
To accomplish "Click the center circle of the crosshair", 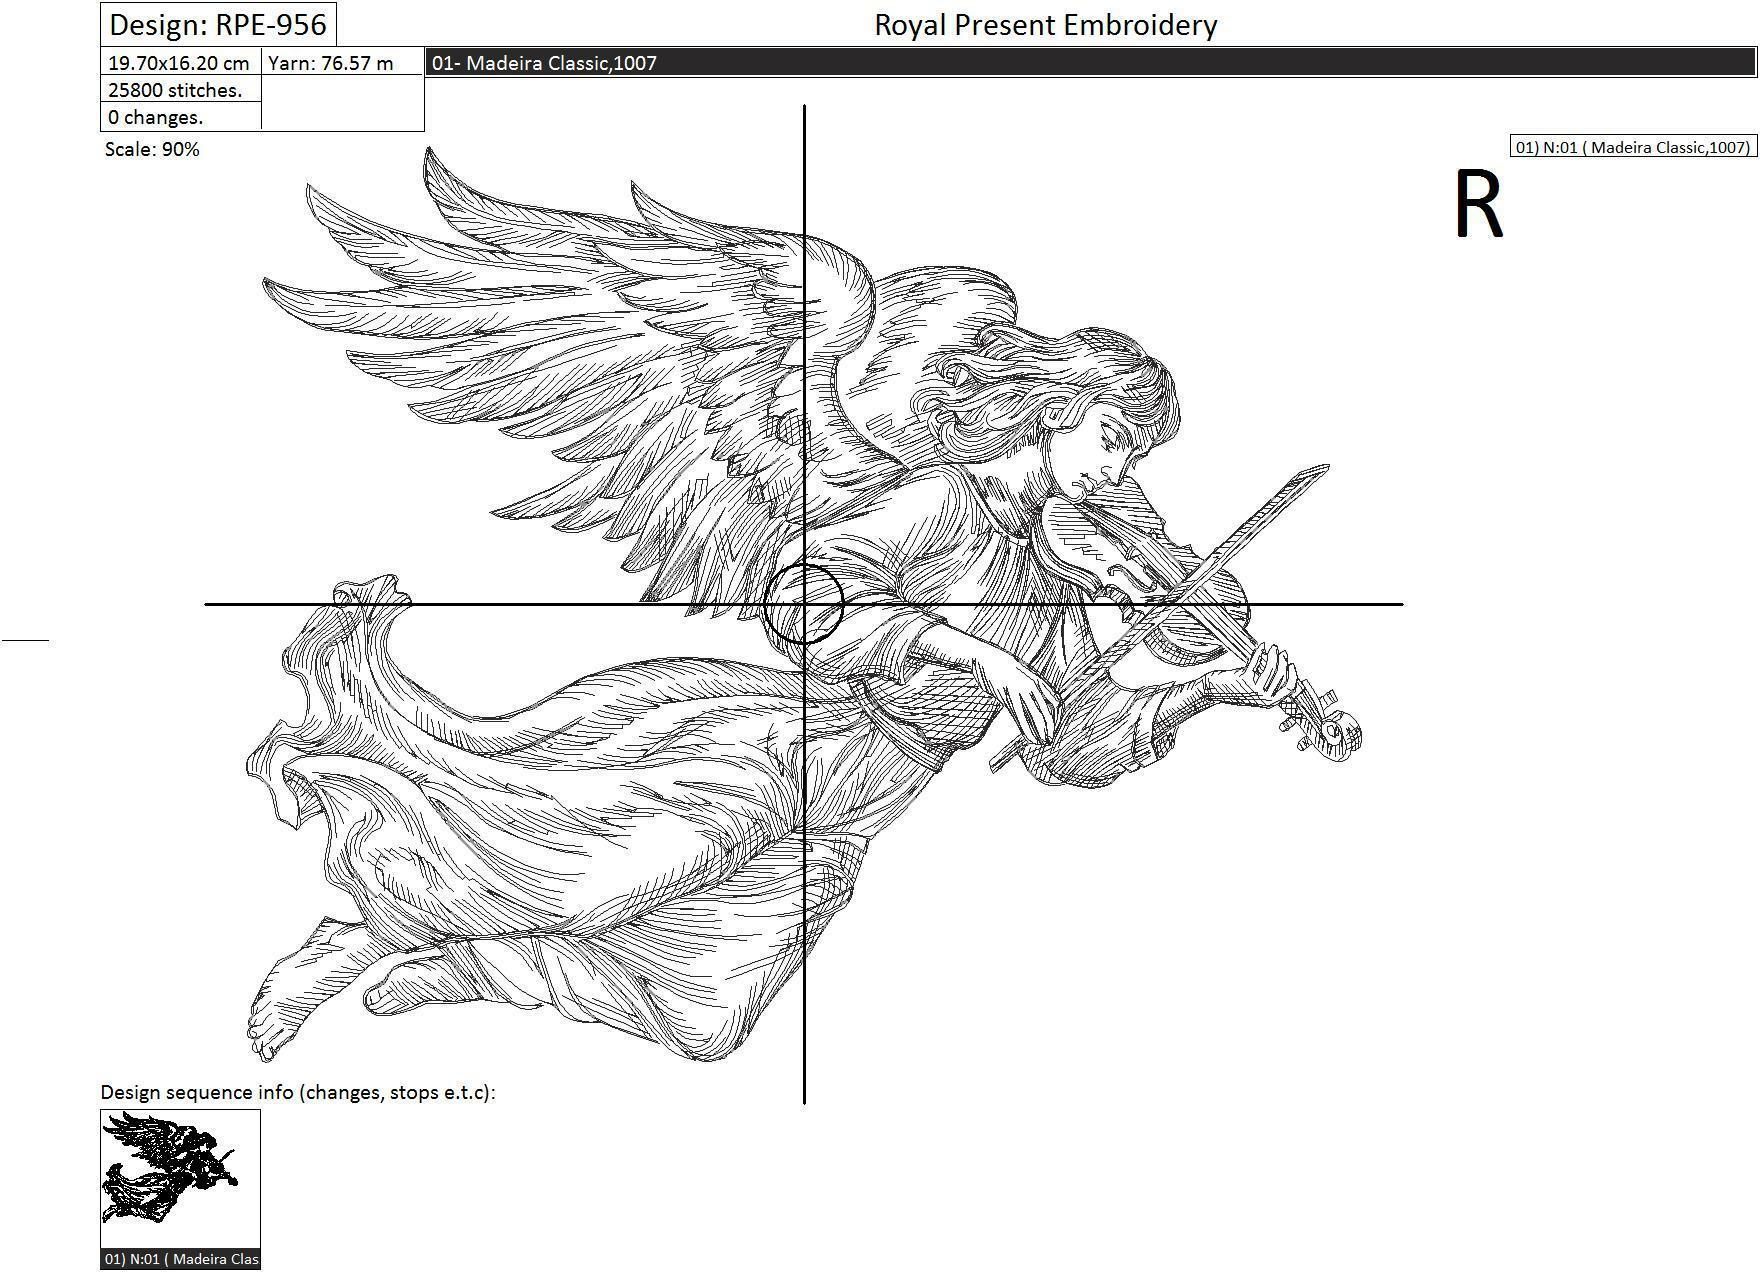I will point(804,604).
